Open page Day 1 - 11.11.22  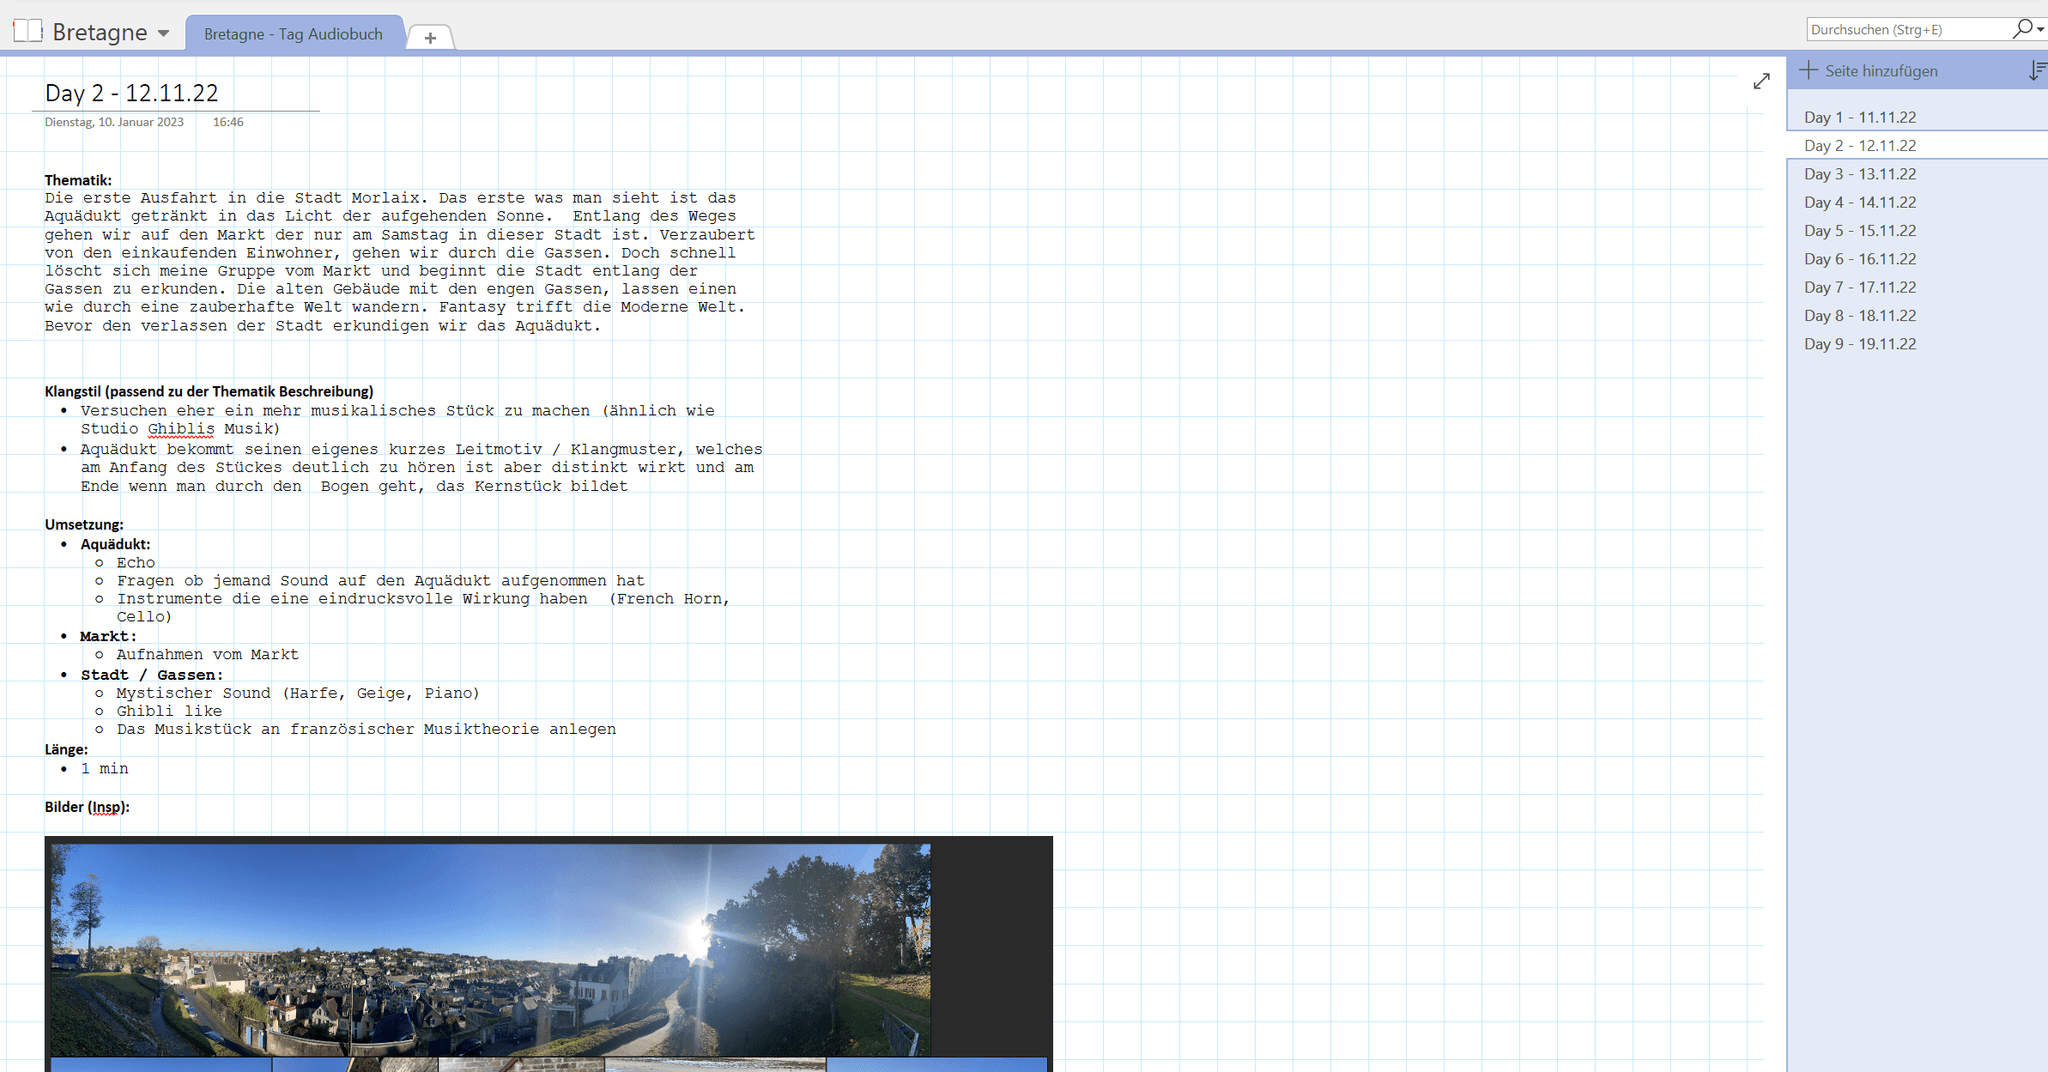pyautogui.click(x=1860, y=117)
